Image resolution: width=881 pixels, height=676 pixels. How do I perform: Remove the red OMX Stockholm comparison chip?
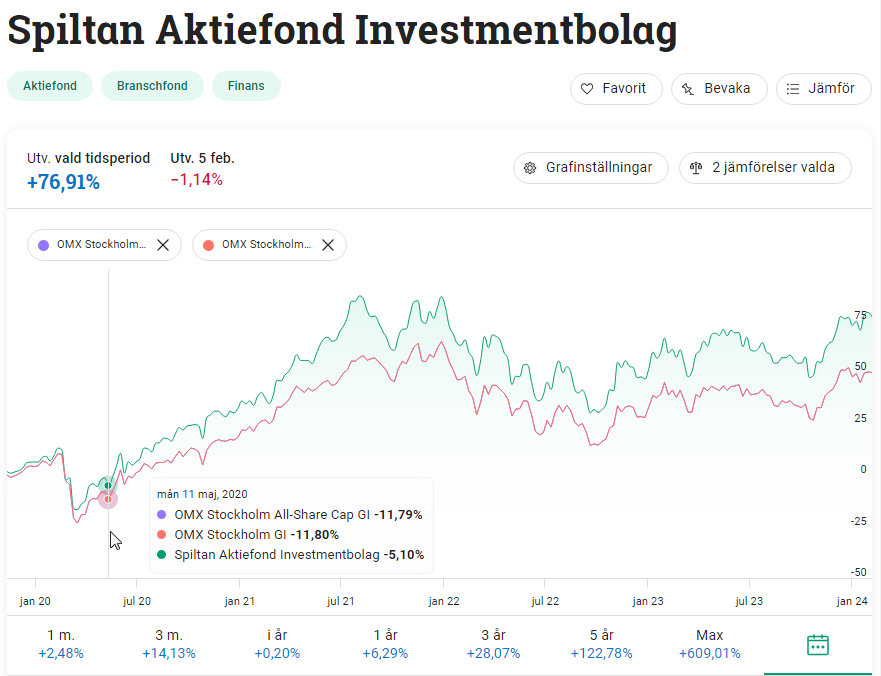tap(327, 245)
